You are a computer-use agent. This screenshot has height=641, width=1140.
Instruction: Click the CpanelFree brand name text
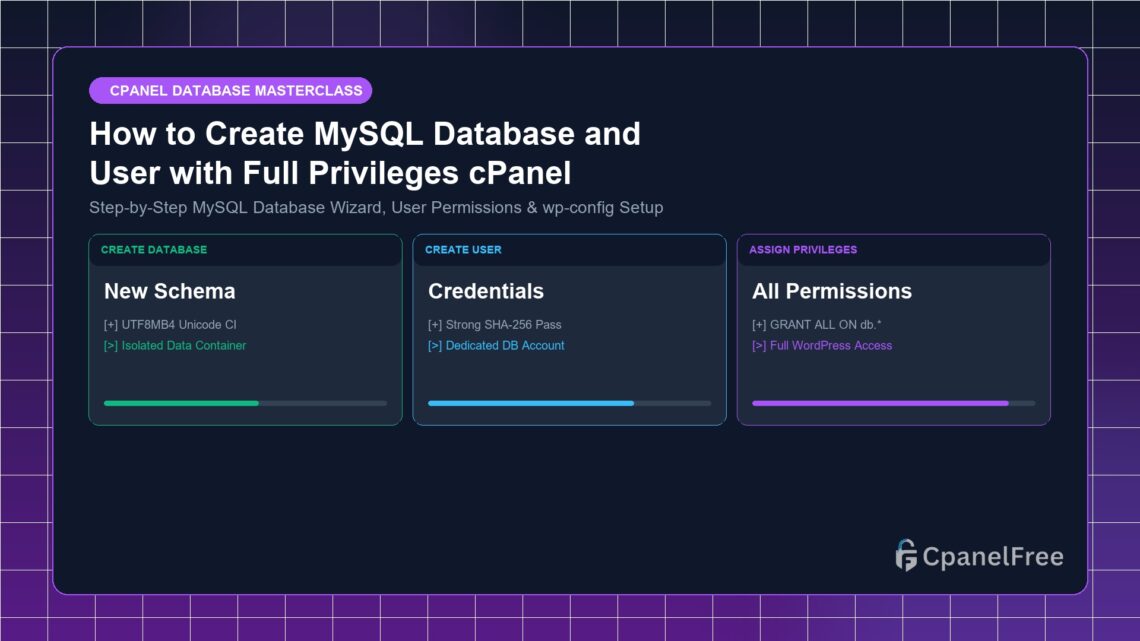click(x=992, y=557)
